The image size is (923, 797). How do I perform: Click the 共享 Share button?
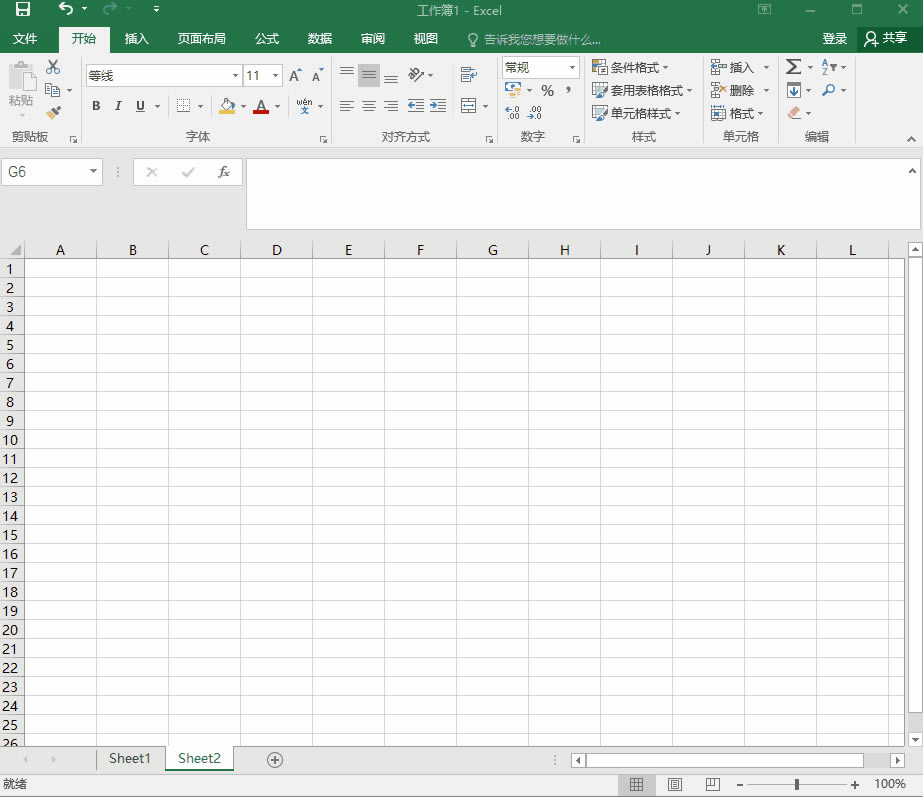click(886, 39)
